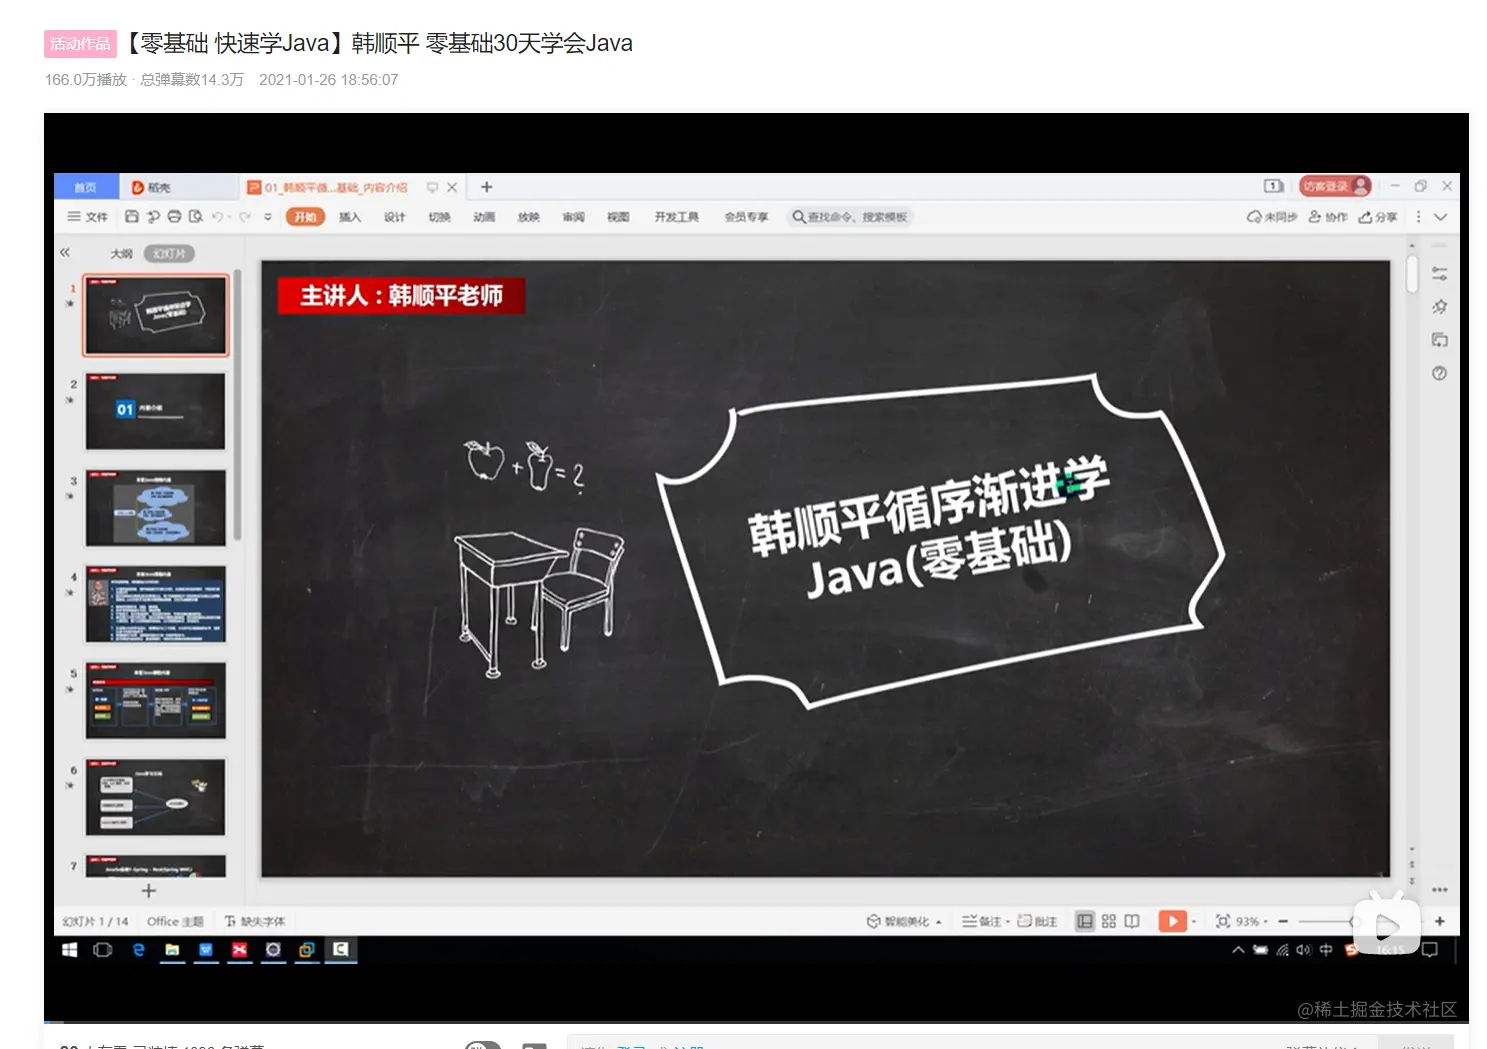This screenshot has height=1049, width=1487.
Task: Select slide 4 thumbnail
Action: point(156,604)
